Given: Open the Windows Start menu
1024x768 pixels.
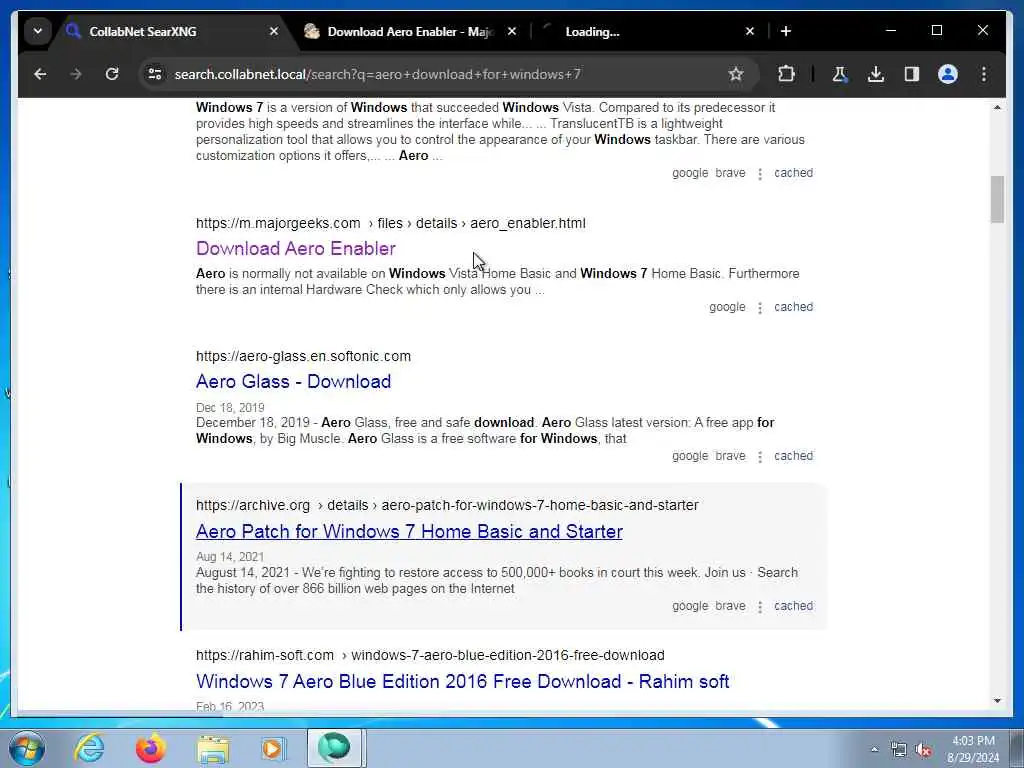Looking at the screenshot, I should tap(27, 748).
